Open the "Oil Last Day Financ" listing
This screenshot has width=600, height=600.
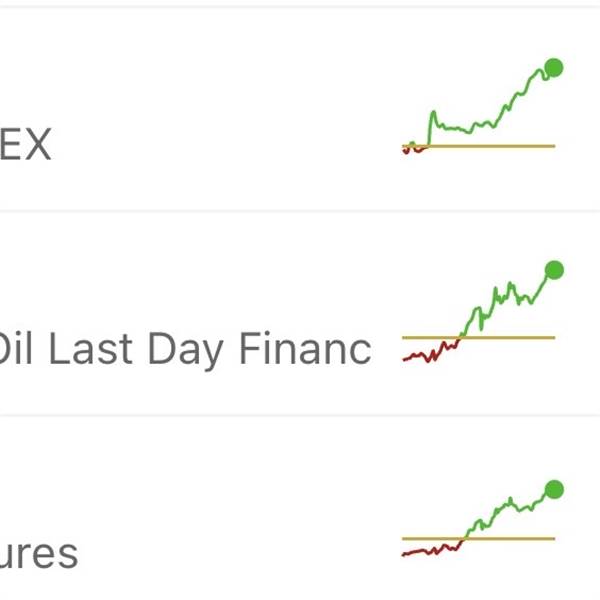tap(185, 349)
